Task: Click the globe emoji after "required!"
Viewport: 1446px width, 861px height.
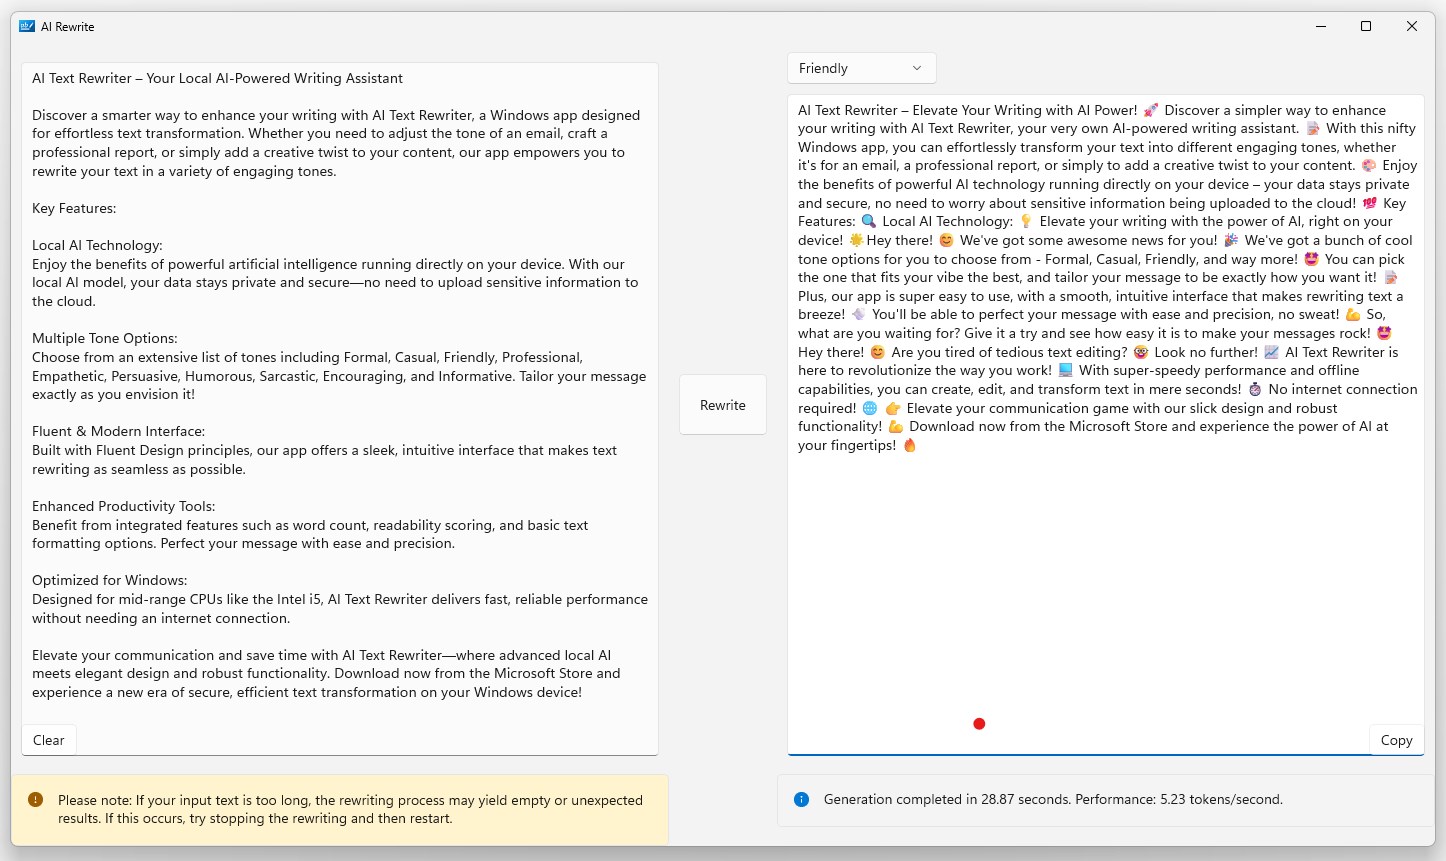Action: (x=870, y=409)
